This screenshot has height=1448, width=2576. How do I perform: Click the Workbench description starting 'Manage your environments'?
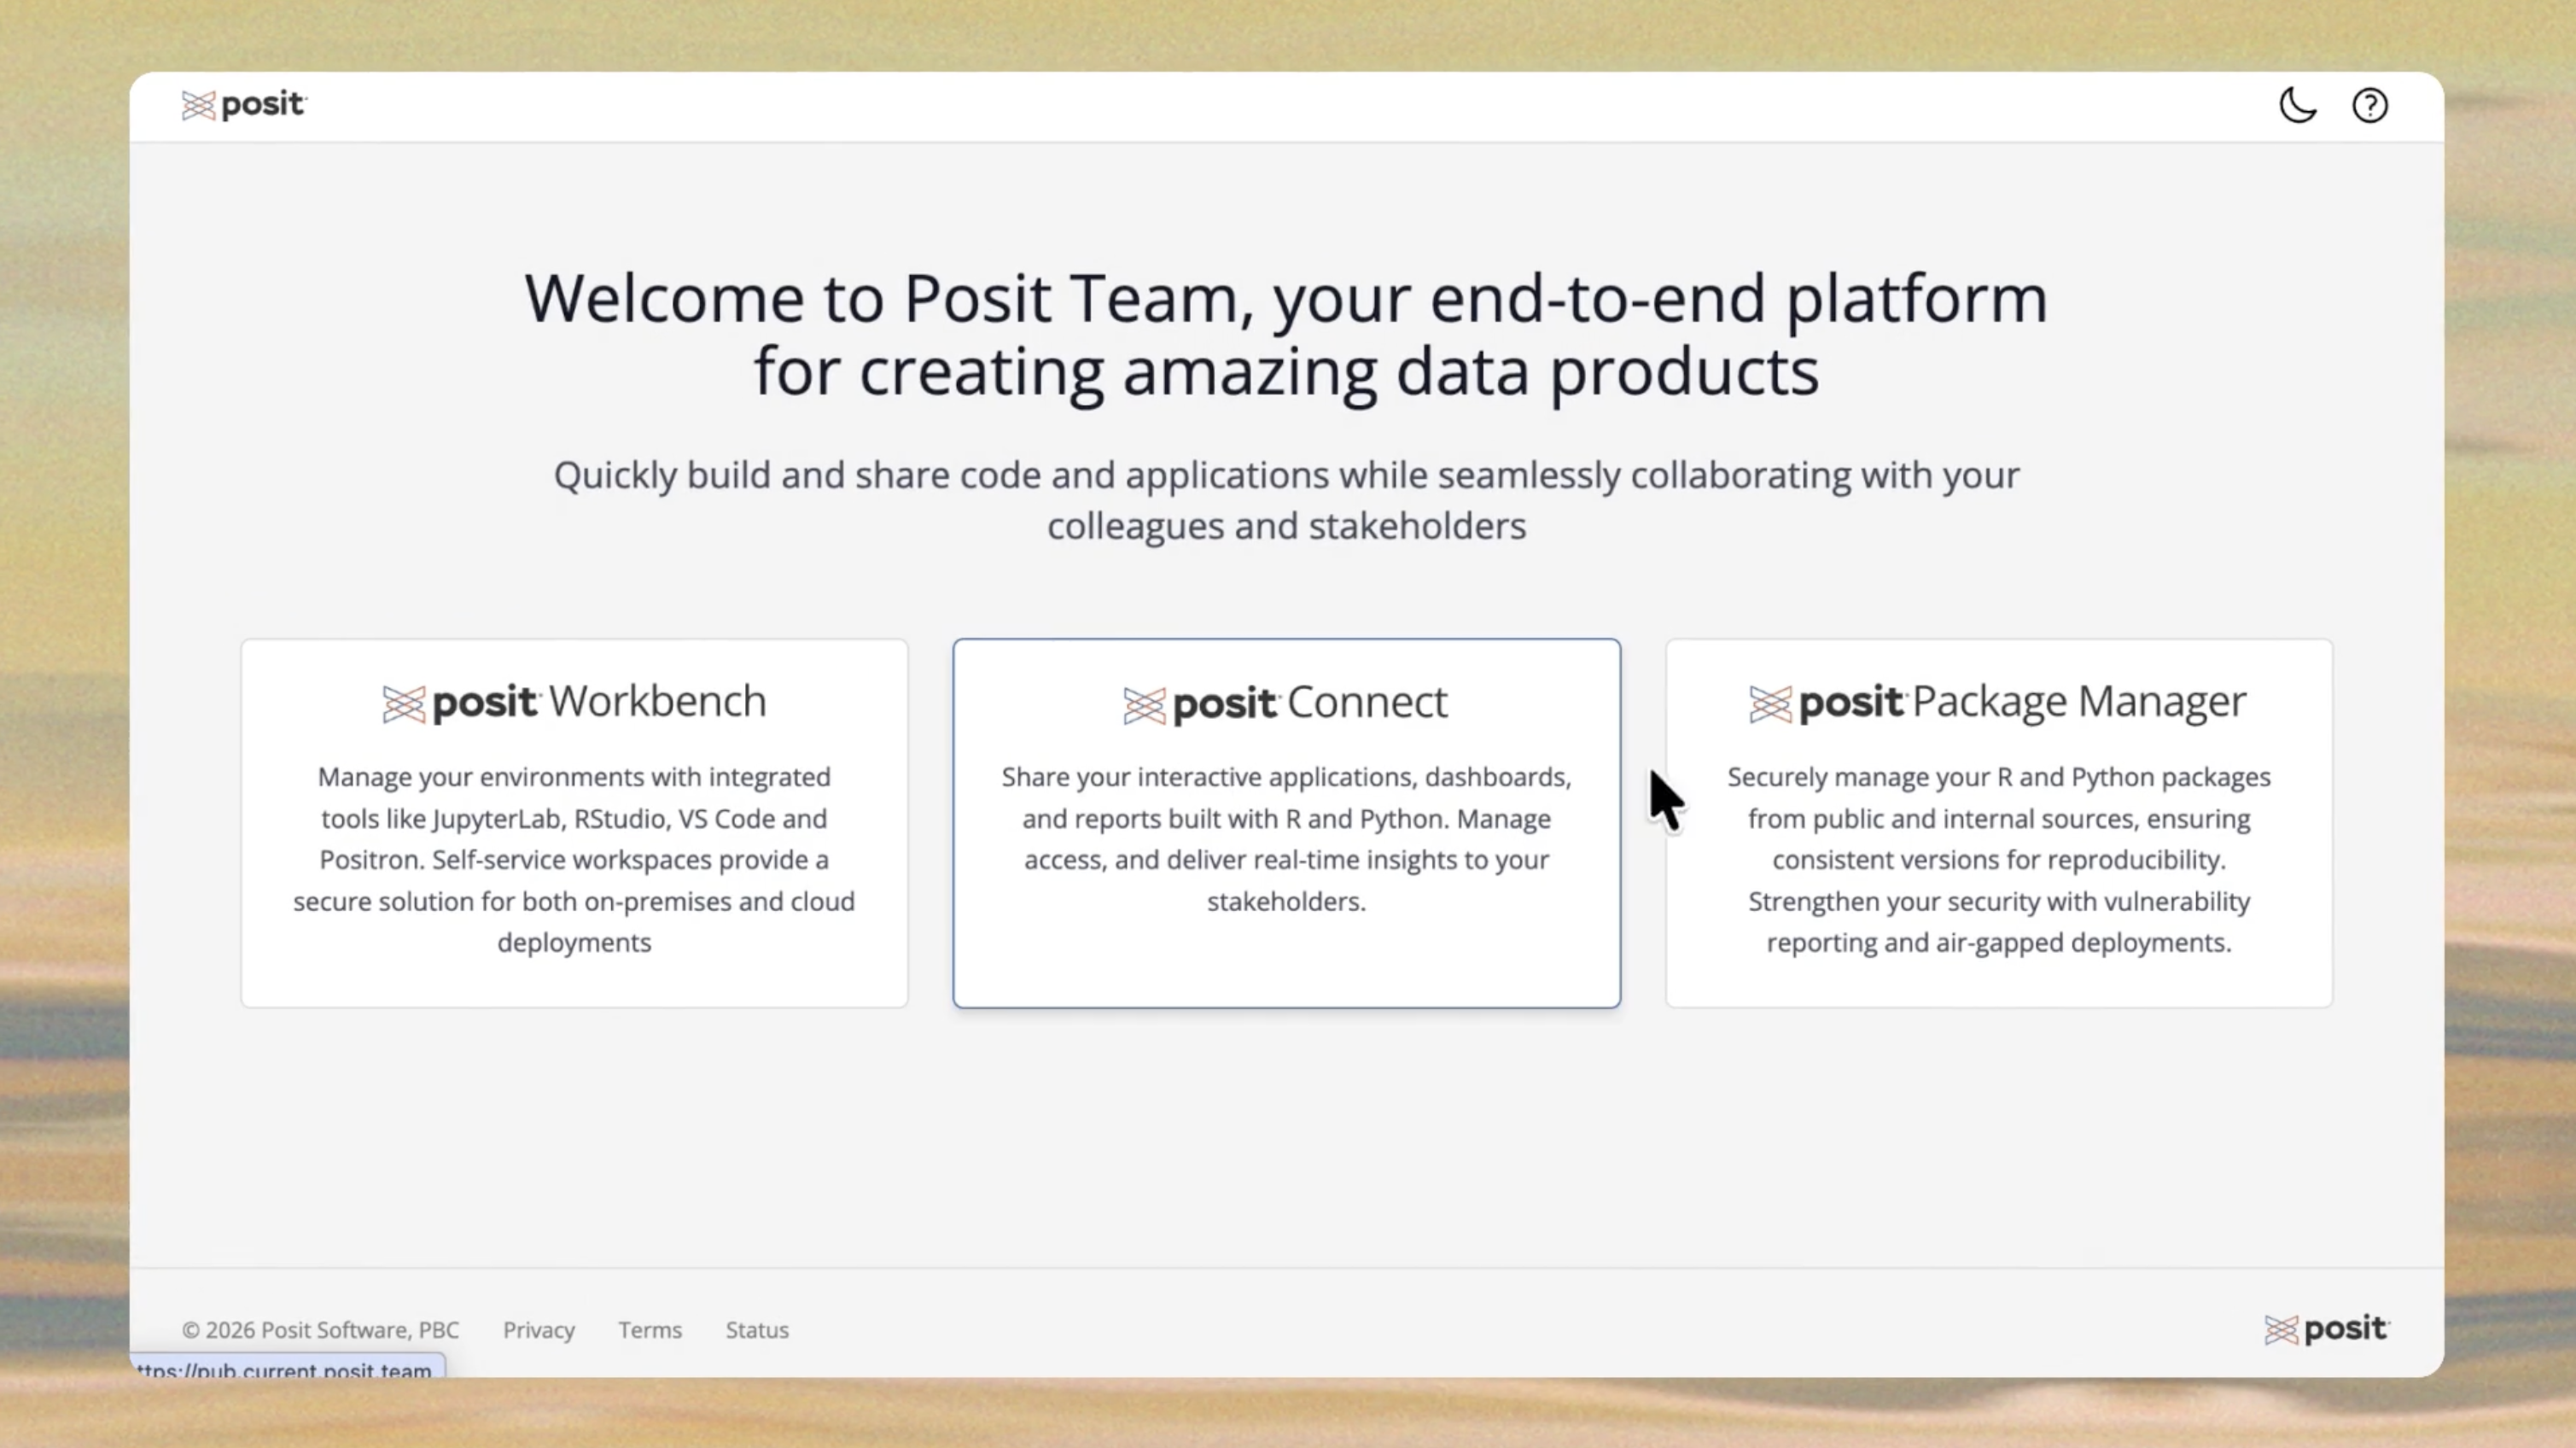pyautogui.click(x=574, y=859)
